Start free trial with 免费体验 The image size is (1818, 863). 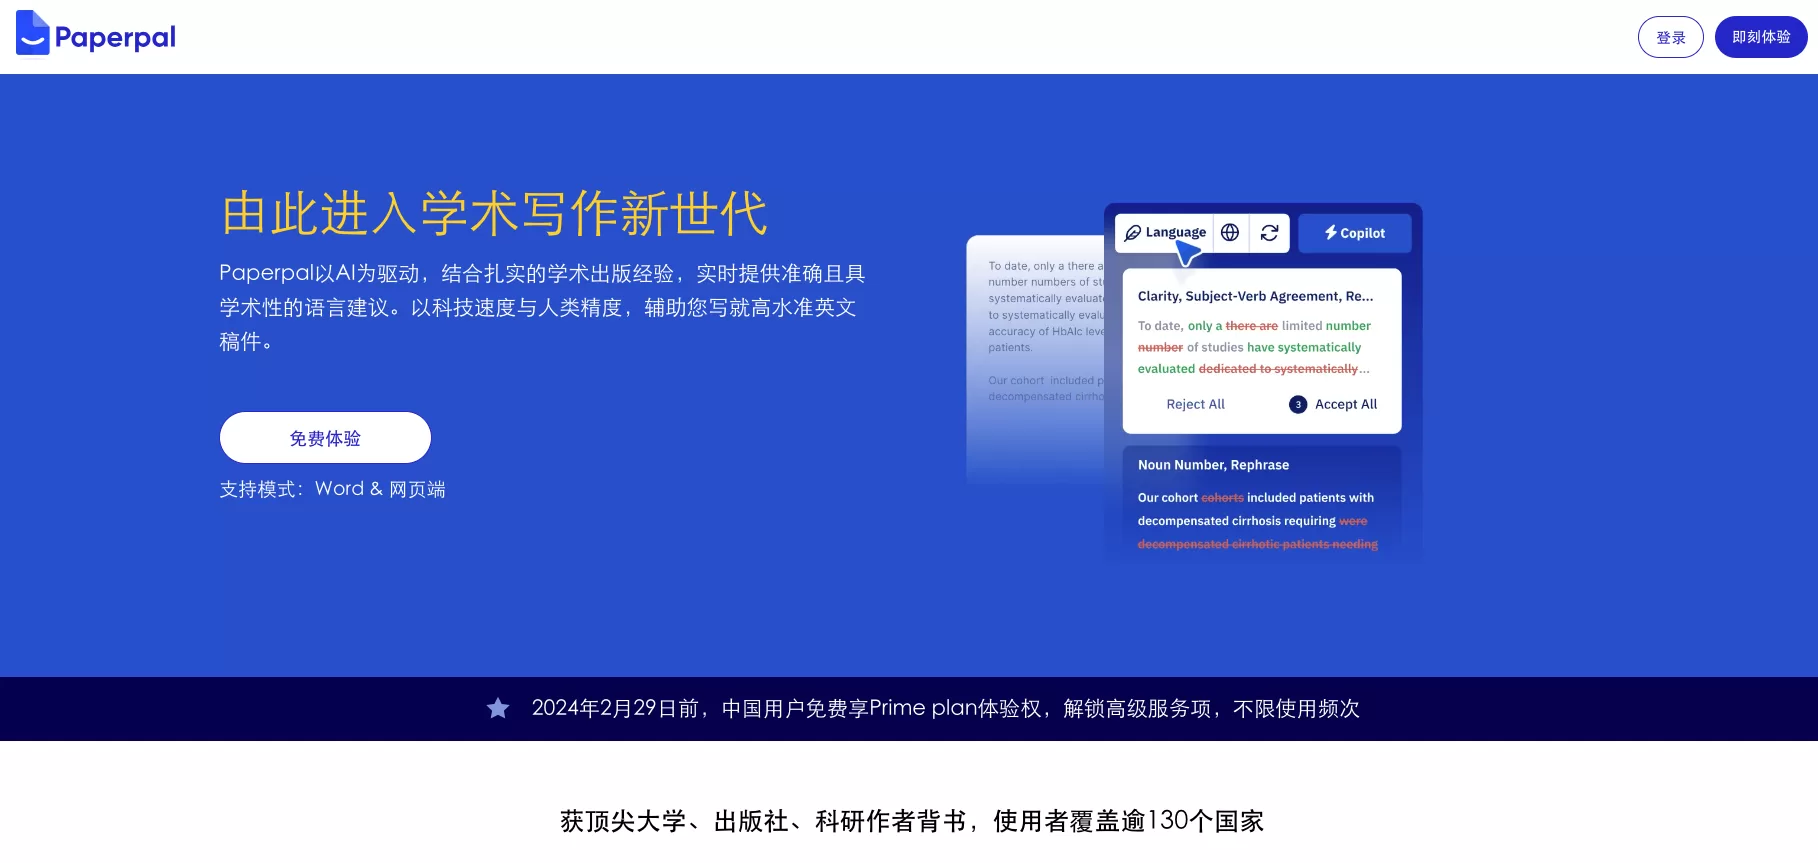pos(325,438)
